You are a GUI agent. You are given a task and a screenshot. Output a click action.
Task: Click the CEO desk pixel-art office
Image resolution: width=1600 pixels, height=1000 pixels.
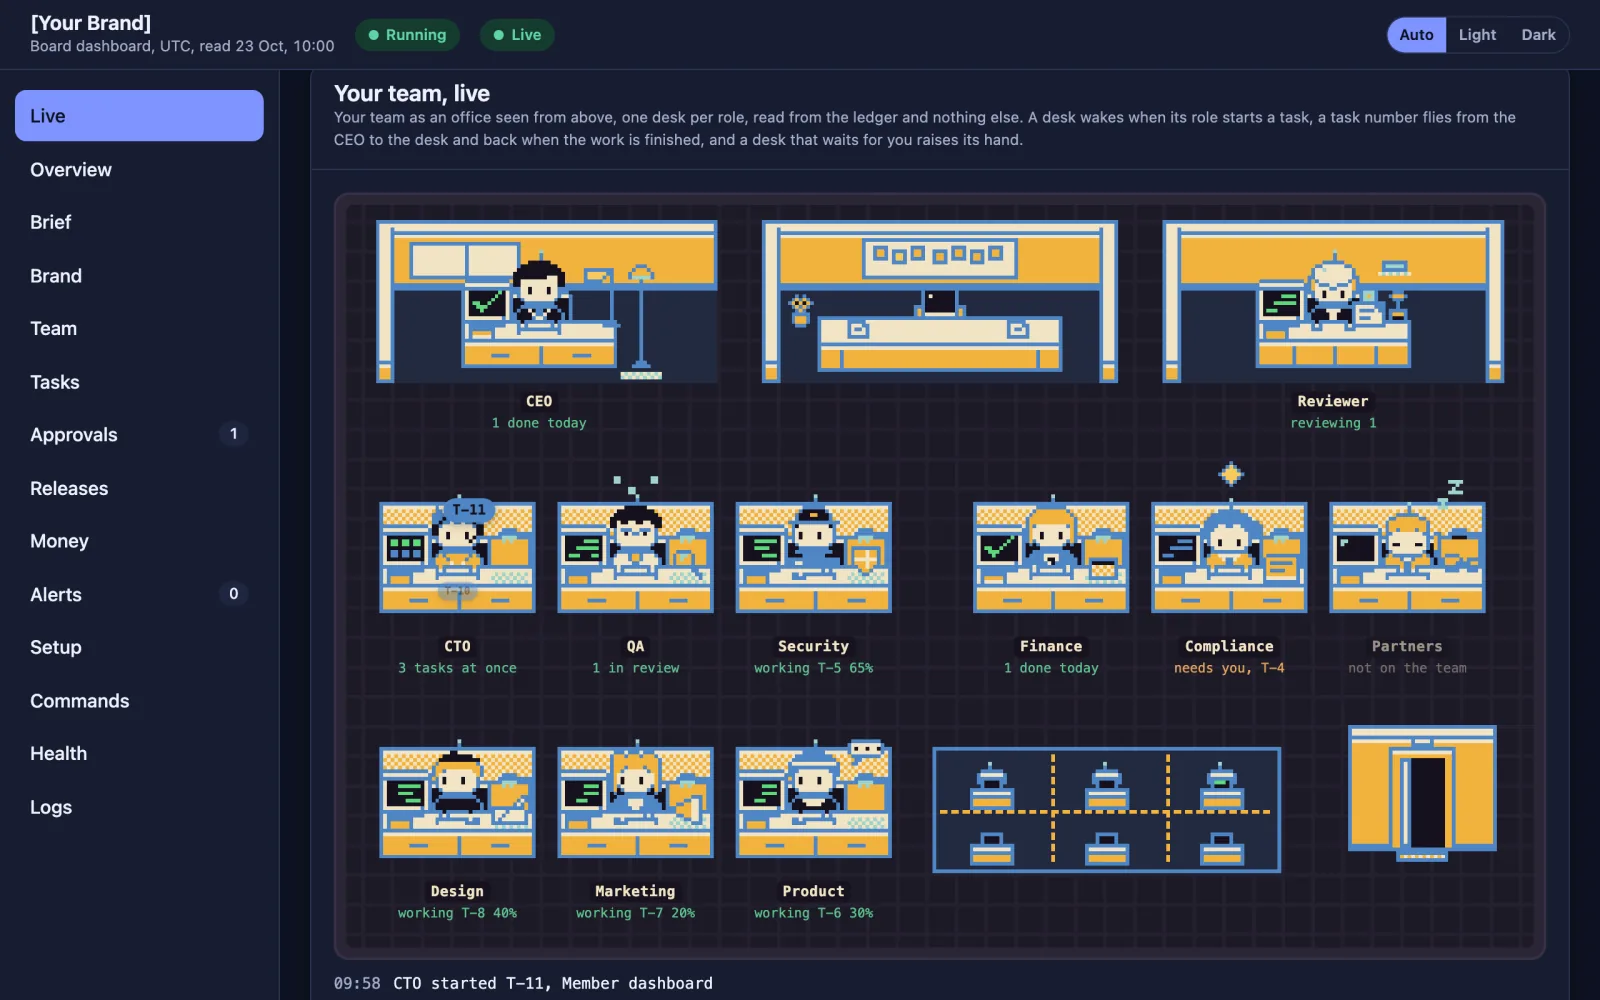click(x=546, y=301)
